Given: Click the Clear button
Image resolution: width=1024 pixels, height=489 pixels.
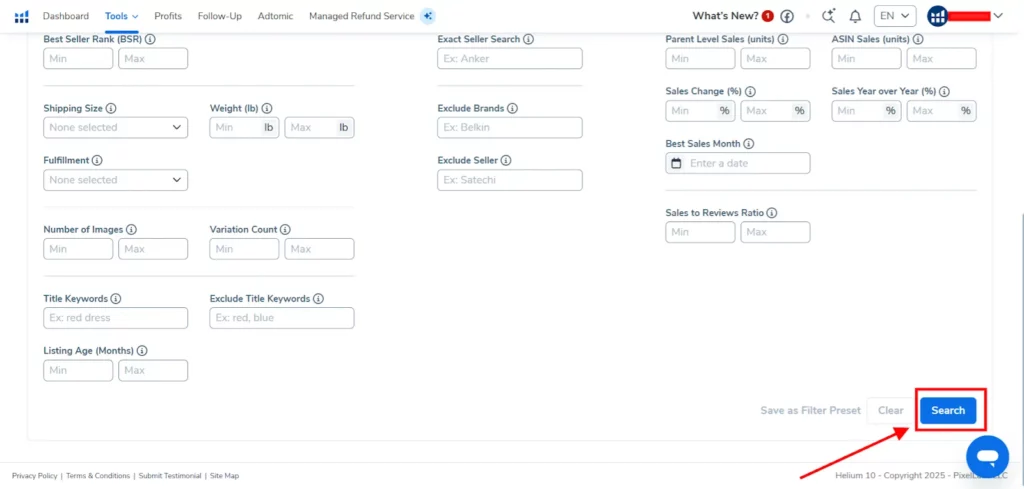Looking at the screenshot, I should (890, 410).
